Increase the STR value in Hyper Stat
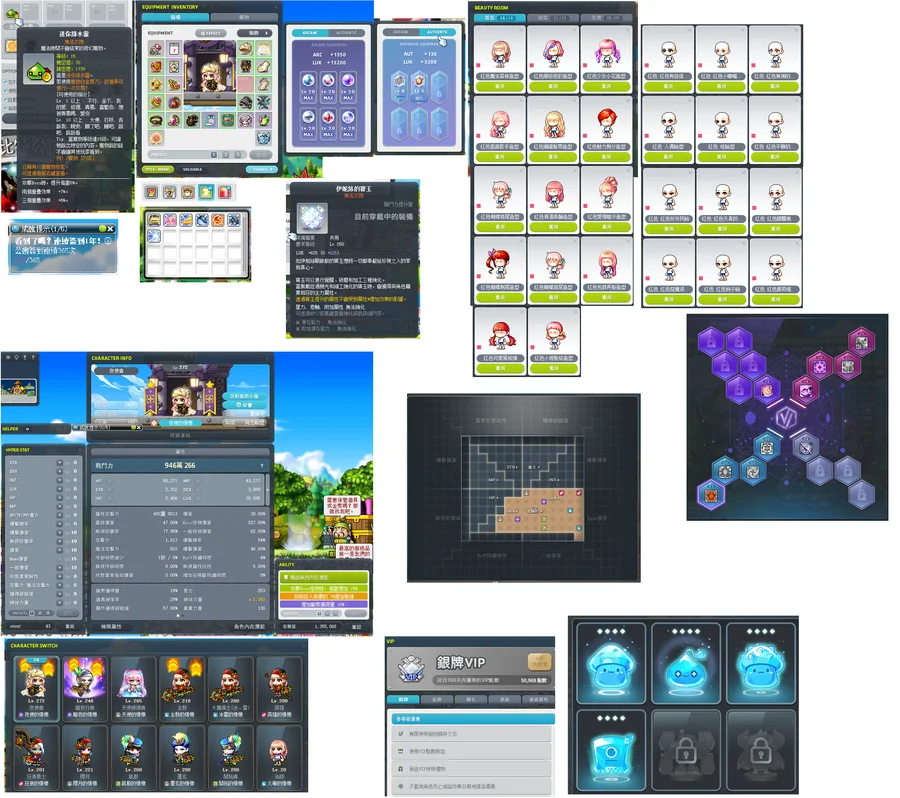900x798 pixels. coord(58,463)
